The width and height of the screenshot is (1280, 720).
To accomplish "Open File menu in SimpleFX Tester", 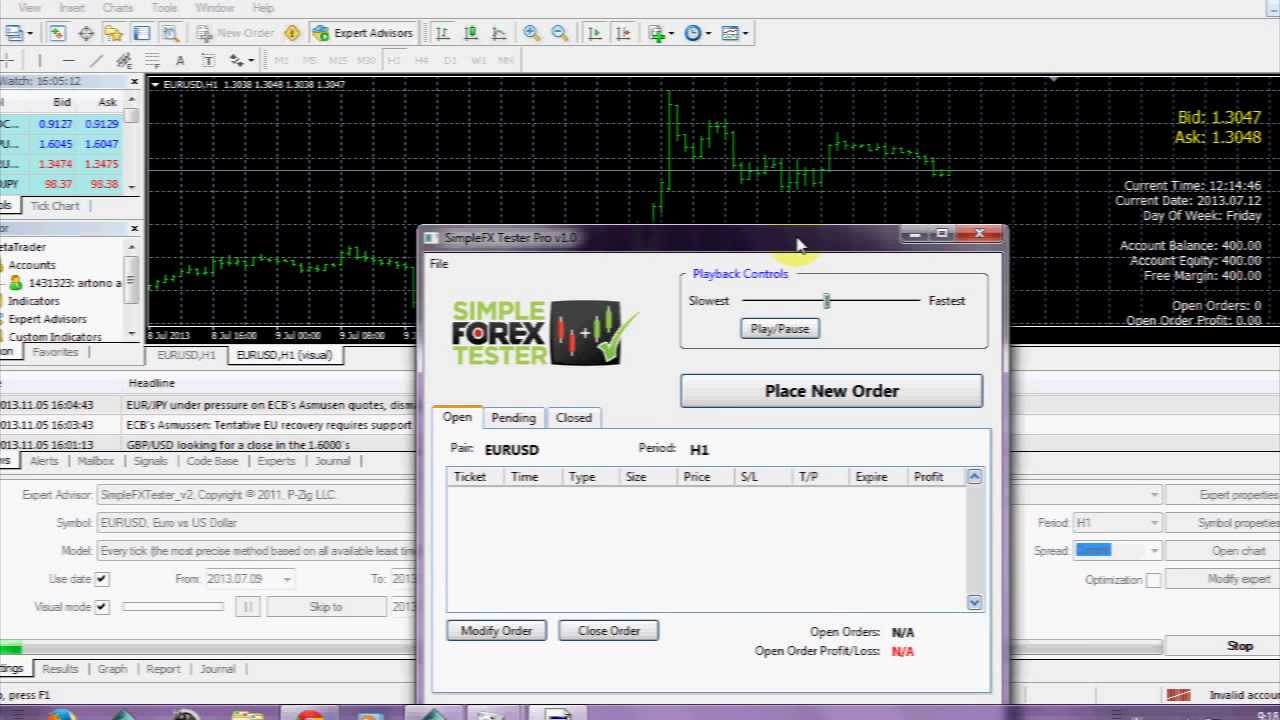I will click(x=439, y=264).
